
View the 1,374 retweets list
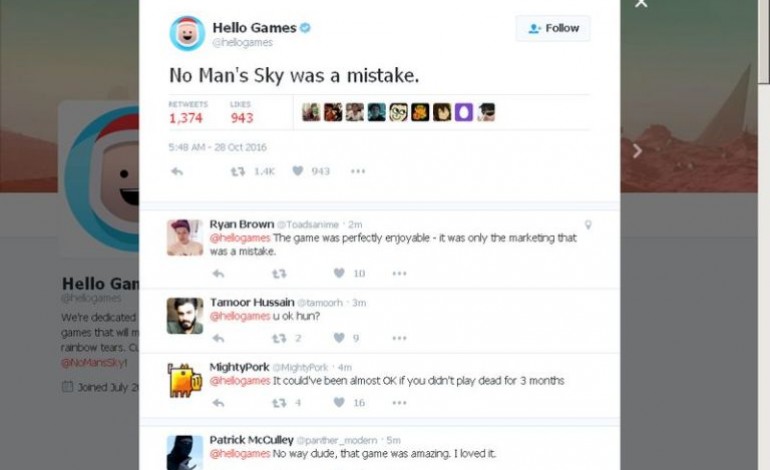188,113
